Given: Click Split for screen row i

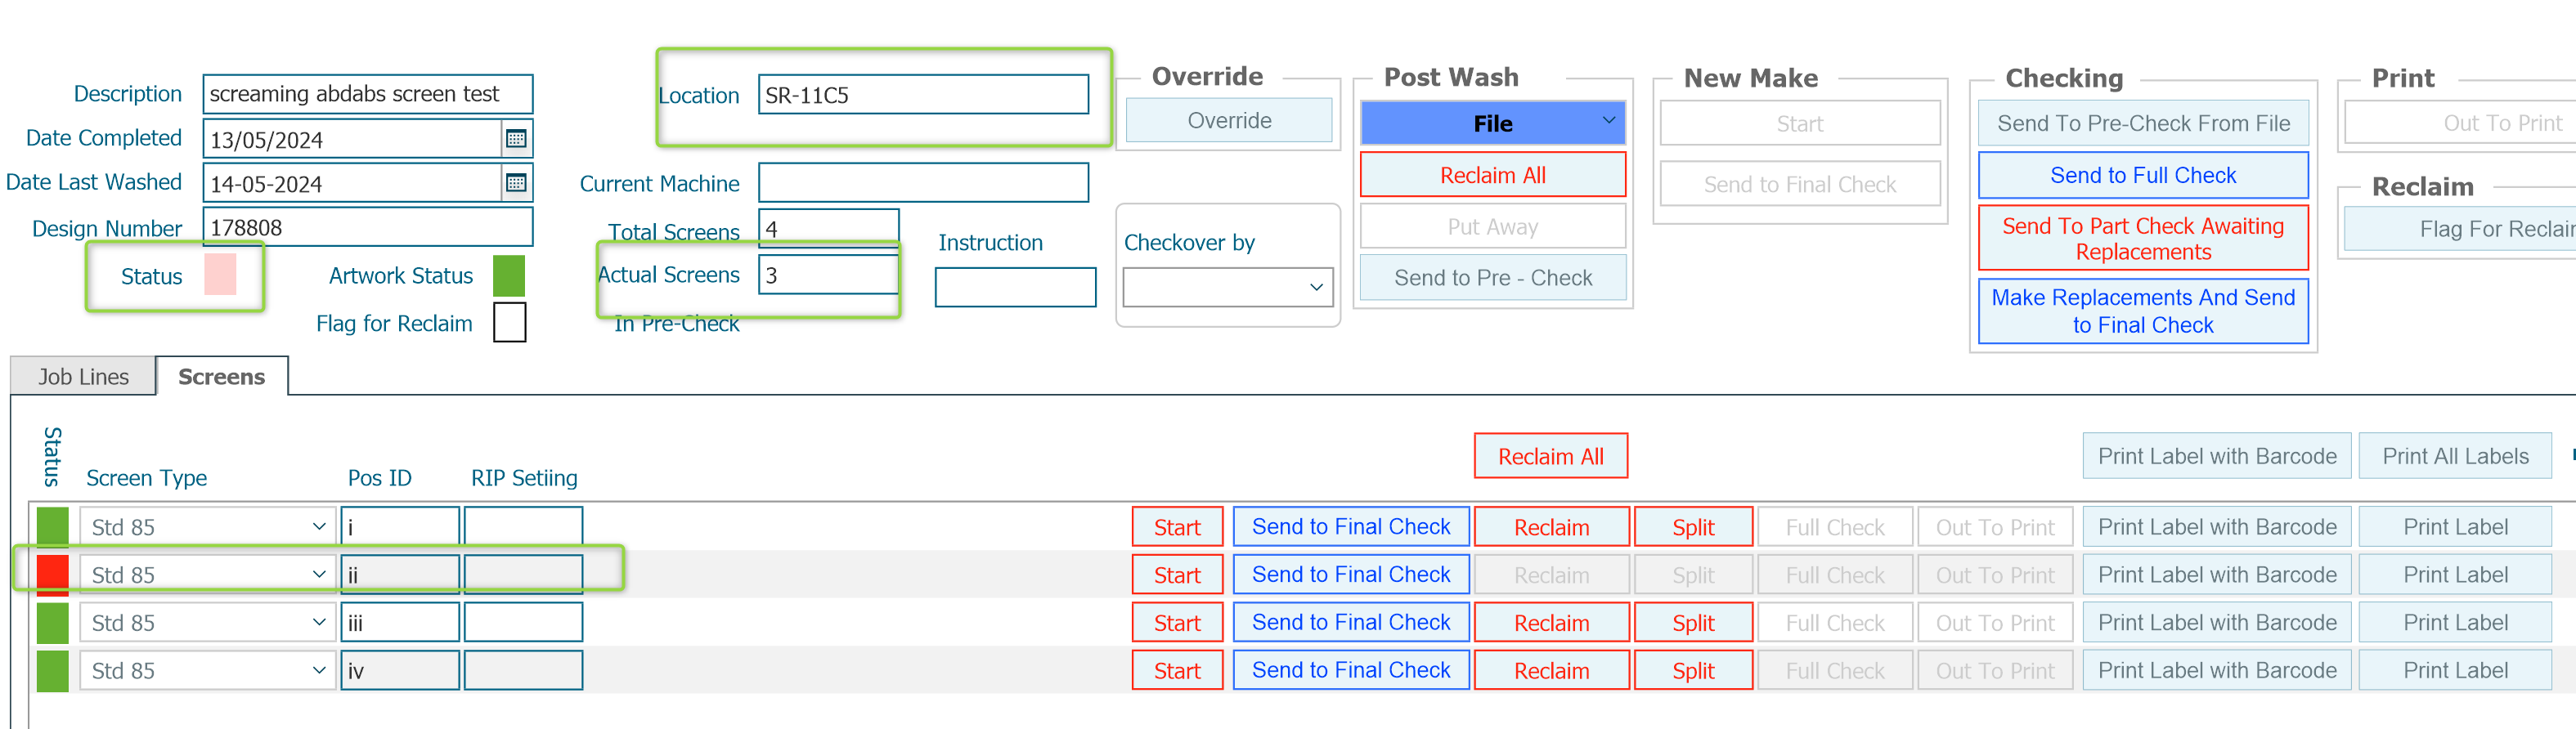Looking at the screenshot, I should pos(1693,527).
